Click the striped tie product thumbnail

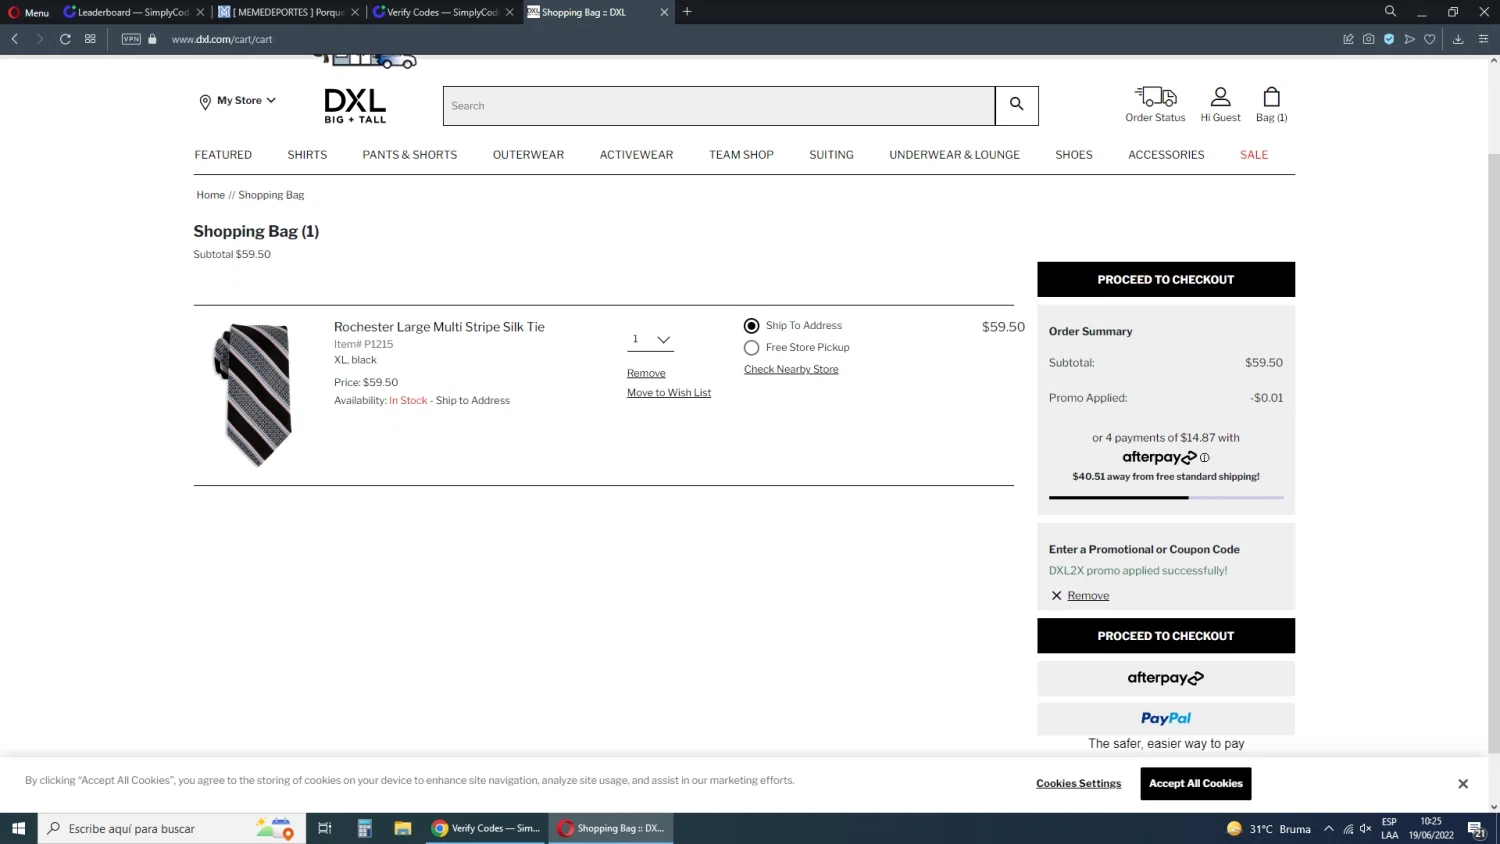[x=254, y=394]
